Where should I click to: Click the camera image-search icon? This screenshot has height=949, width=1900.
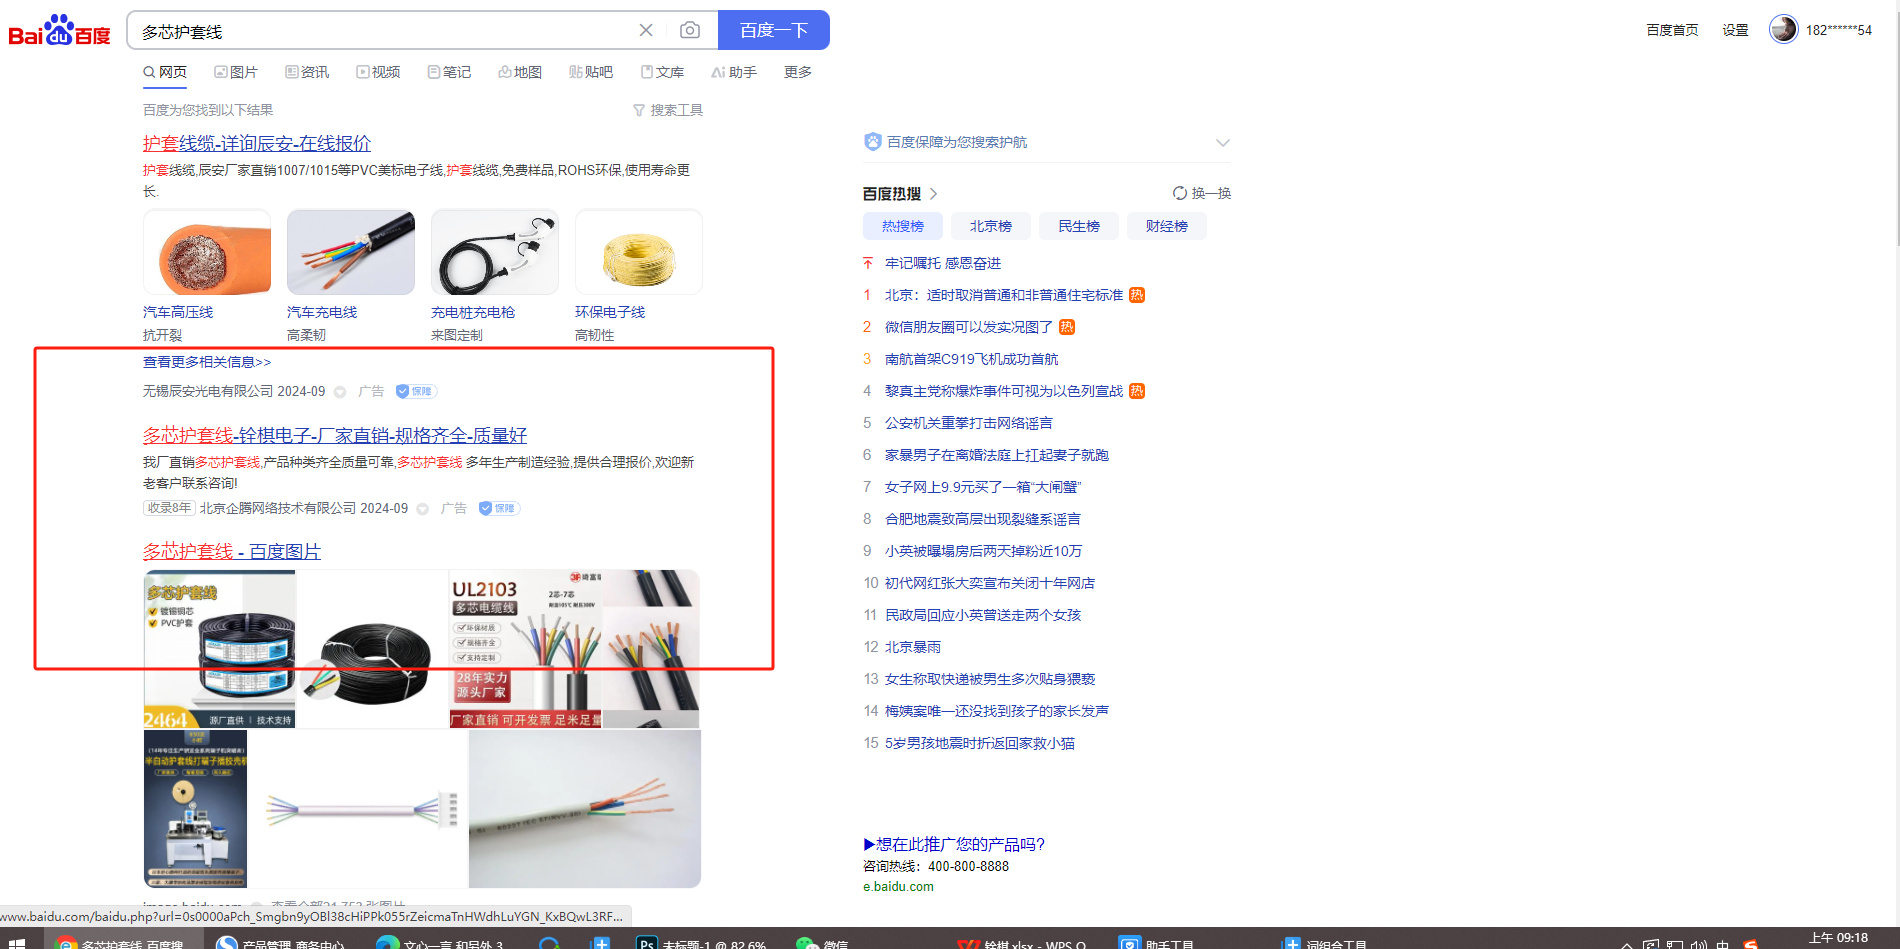pyautogui.click(x=690, y=30)
